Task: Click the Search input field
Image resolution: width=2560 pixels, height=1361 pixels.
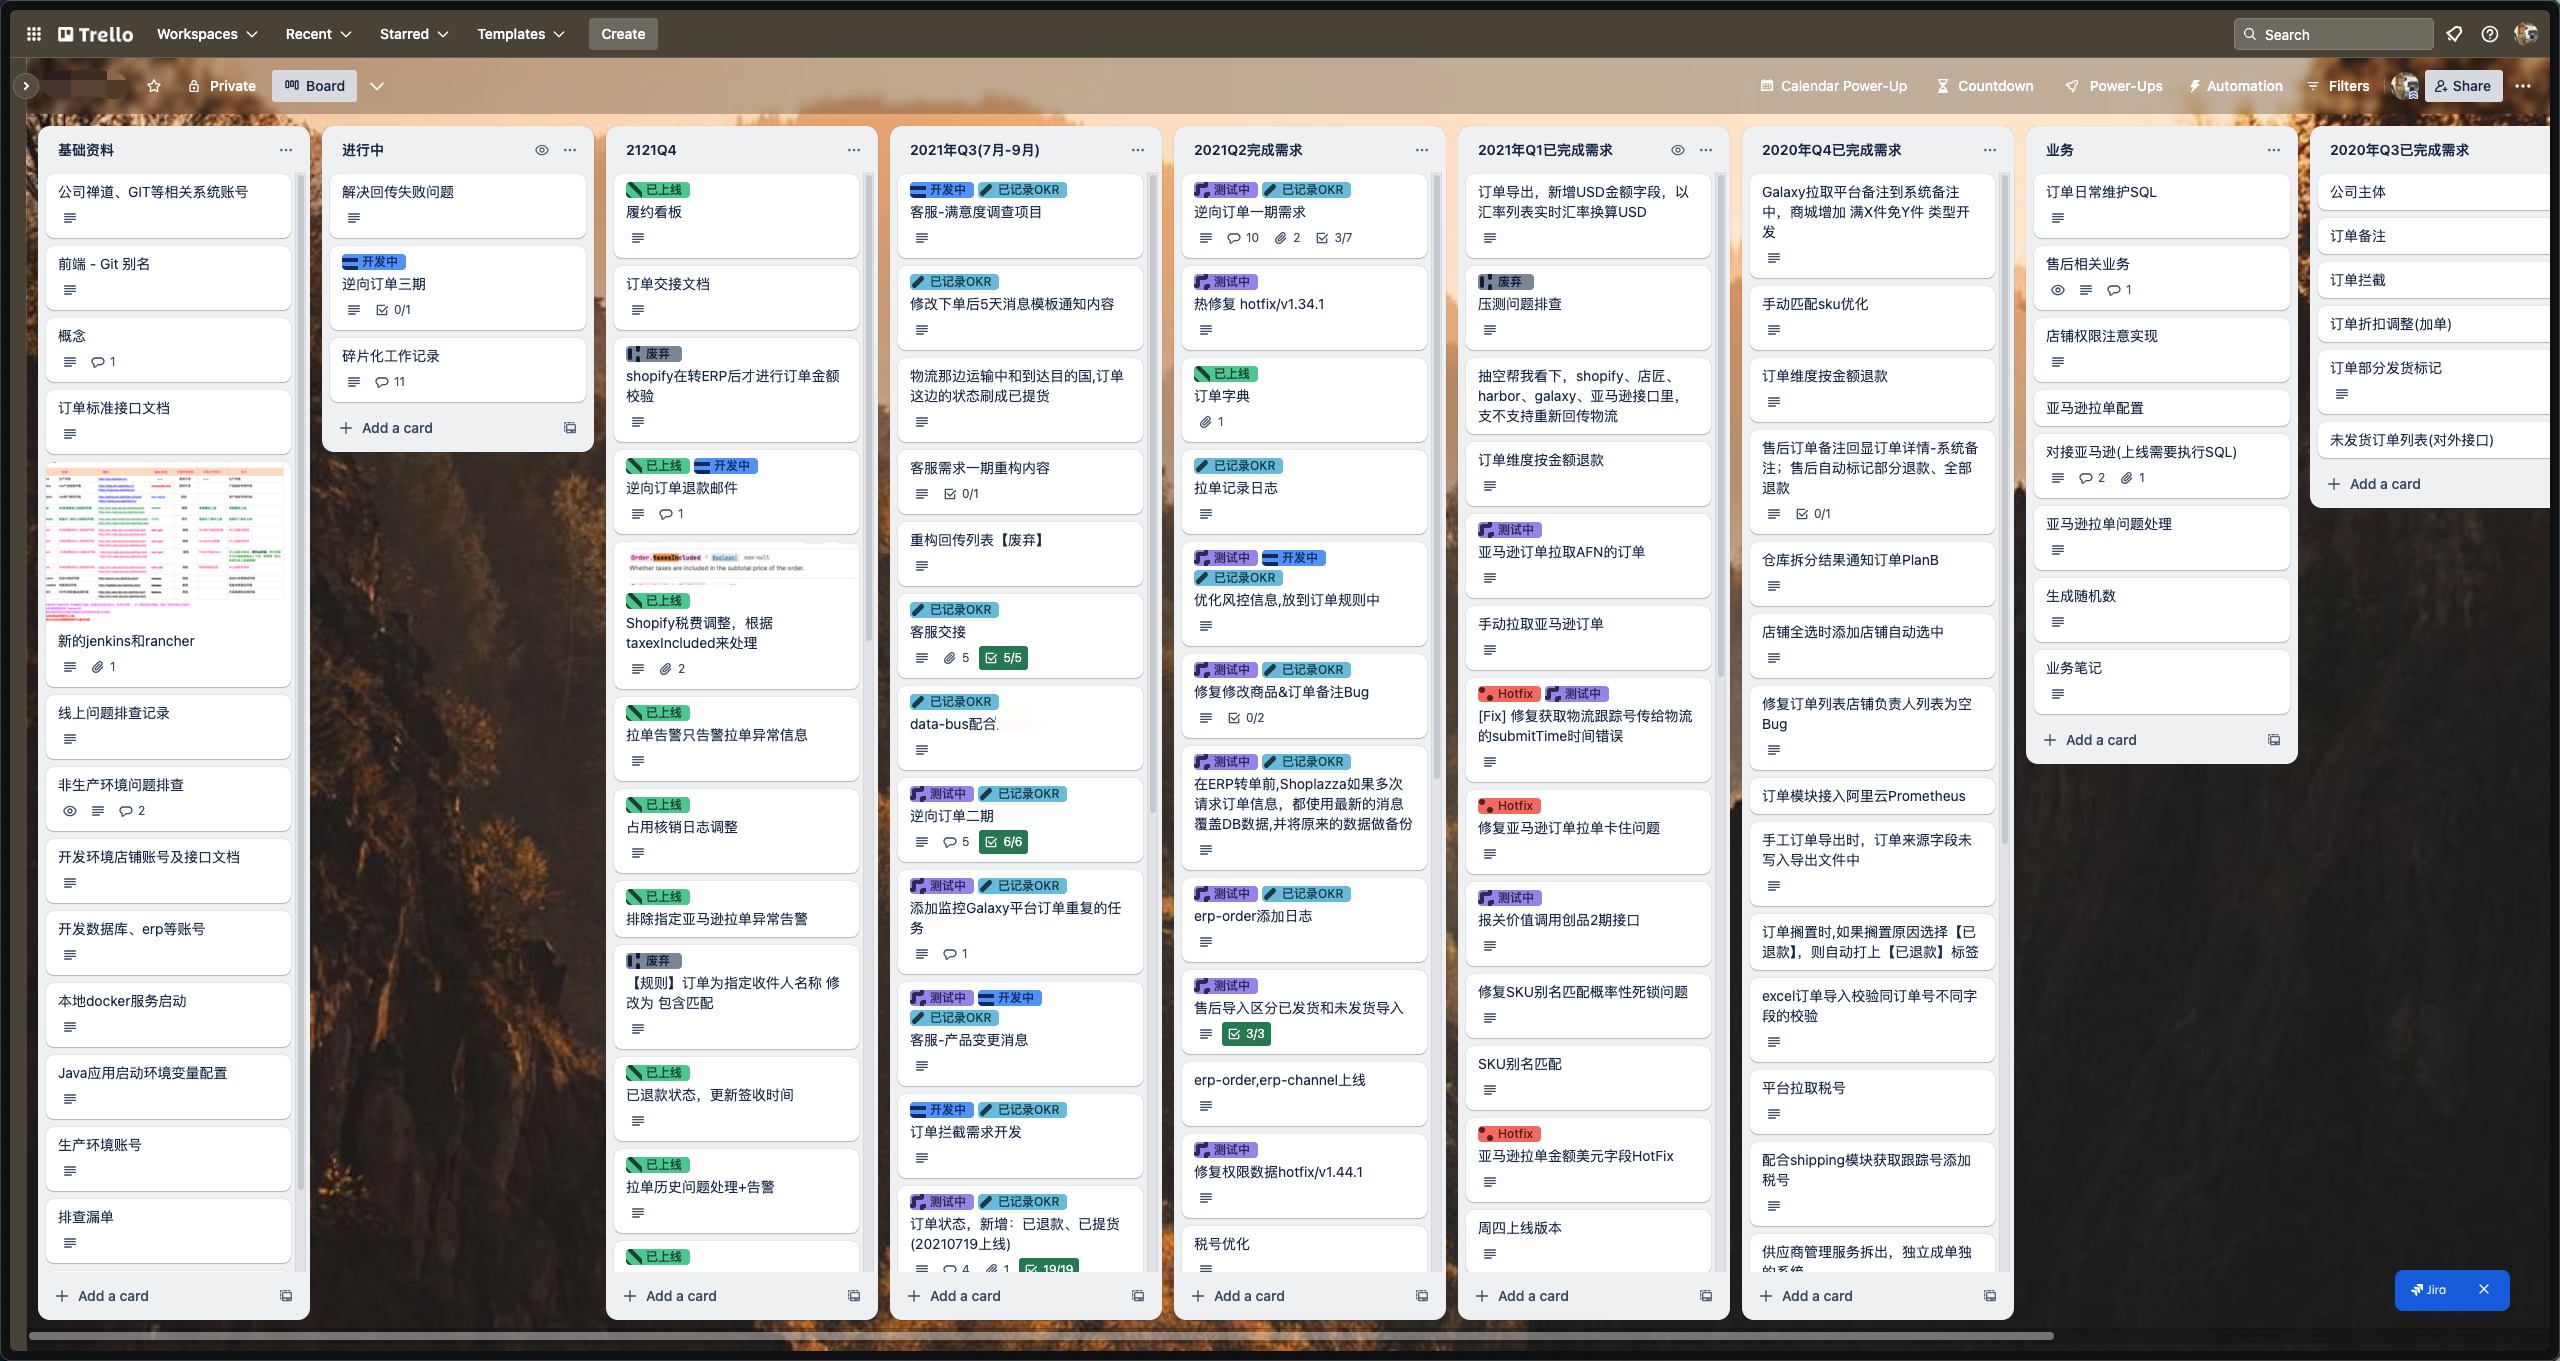Action: click(2332, 34)
